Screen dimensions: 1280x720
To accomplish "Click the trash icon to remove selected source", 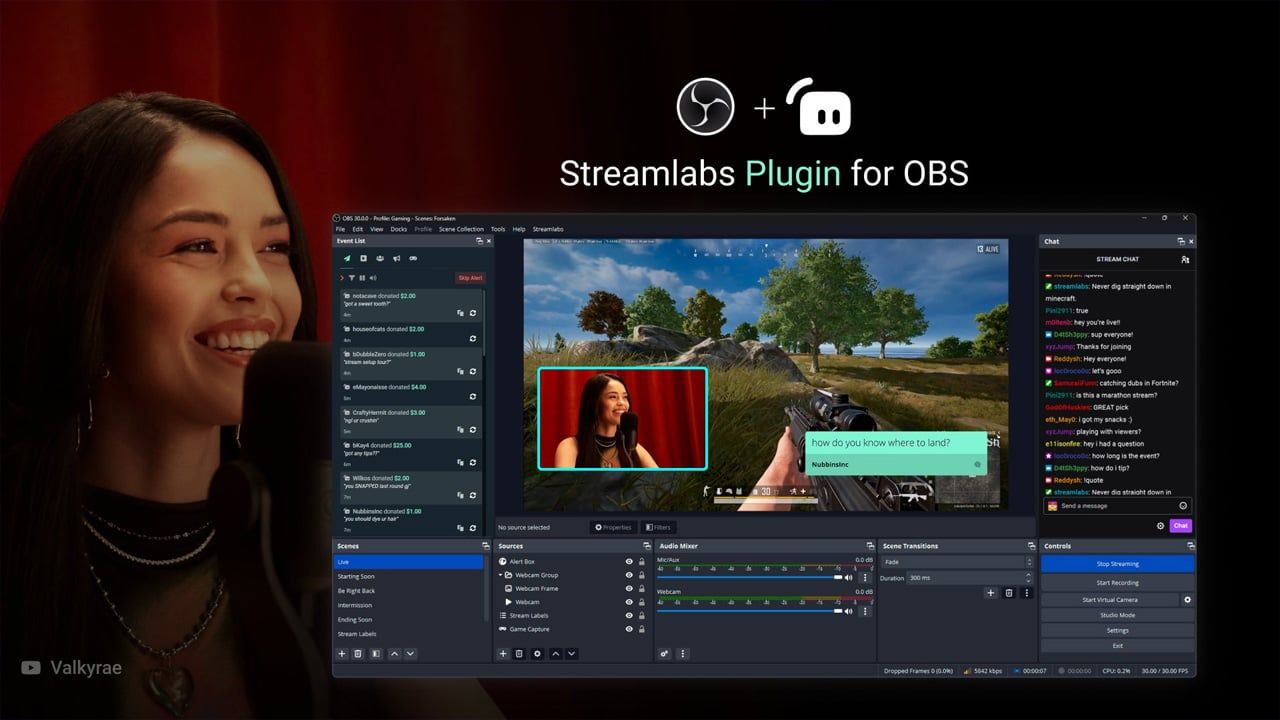I will [x=518, y=653].
